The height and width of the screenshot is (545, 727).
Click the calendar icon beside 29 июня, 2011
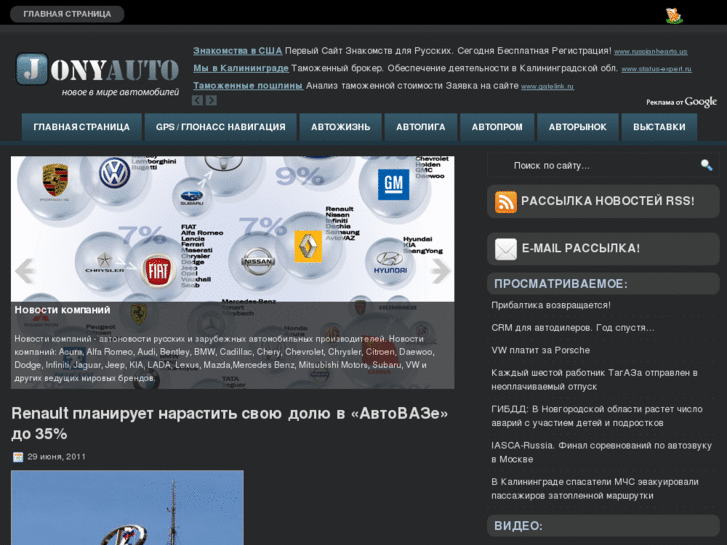click(x=18, y=457)
